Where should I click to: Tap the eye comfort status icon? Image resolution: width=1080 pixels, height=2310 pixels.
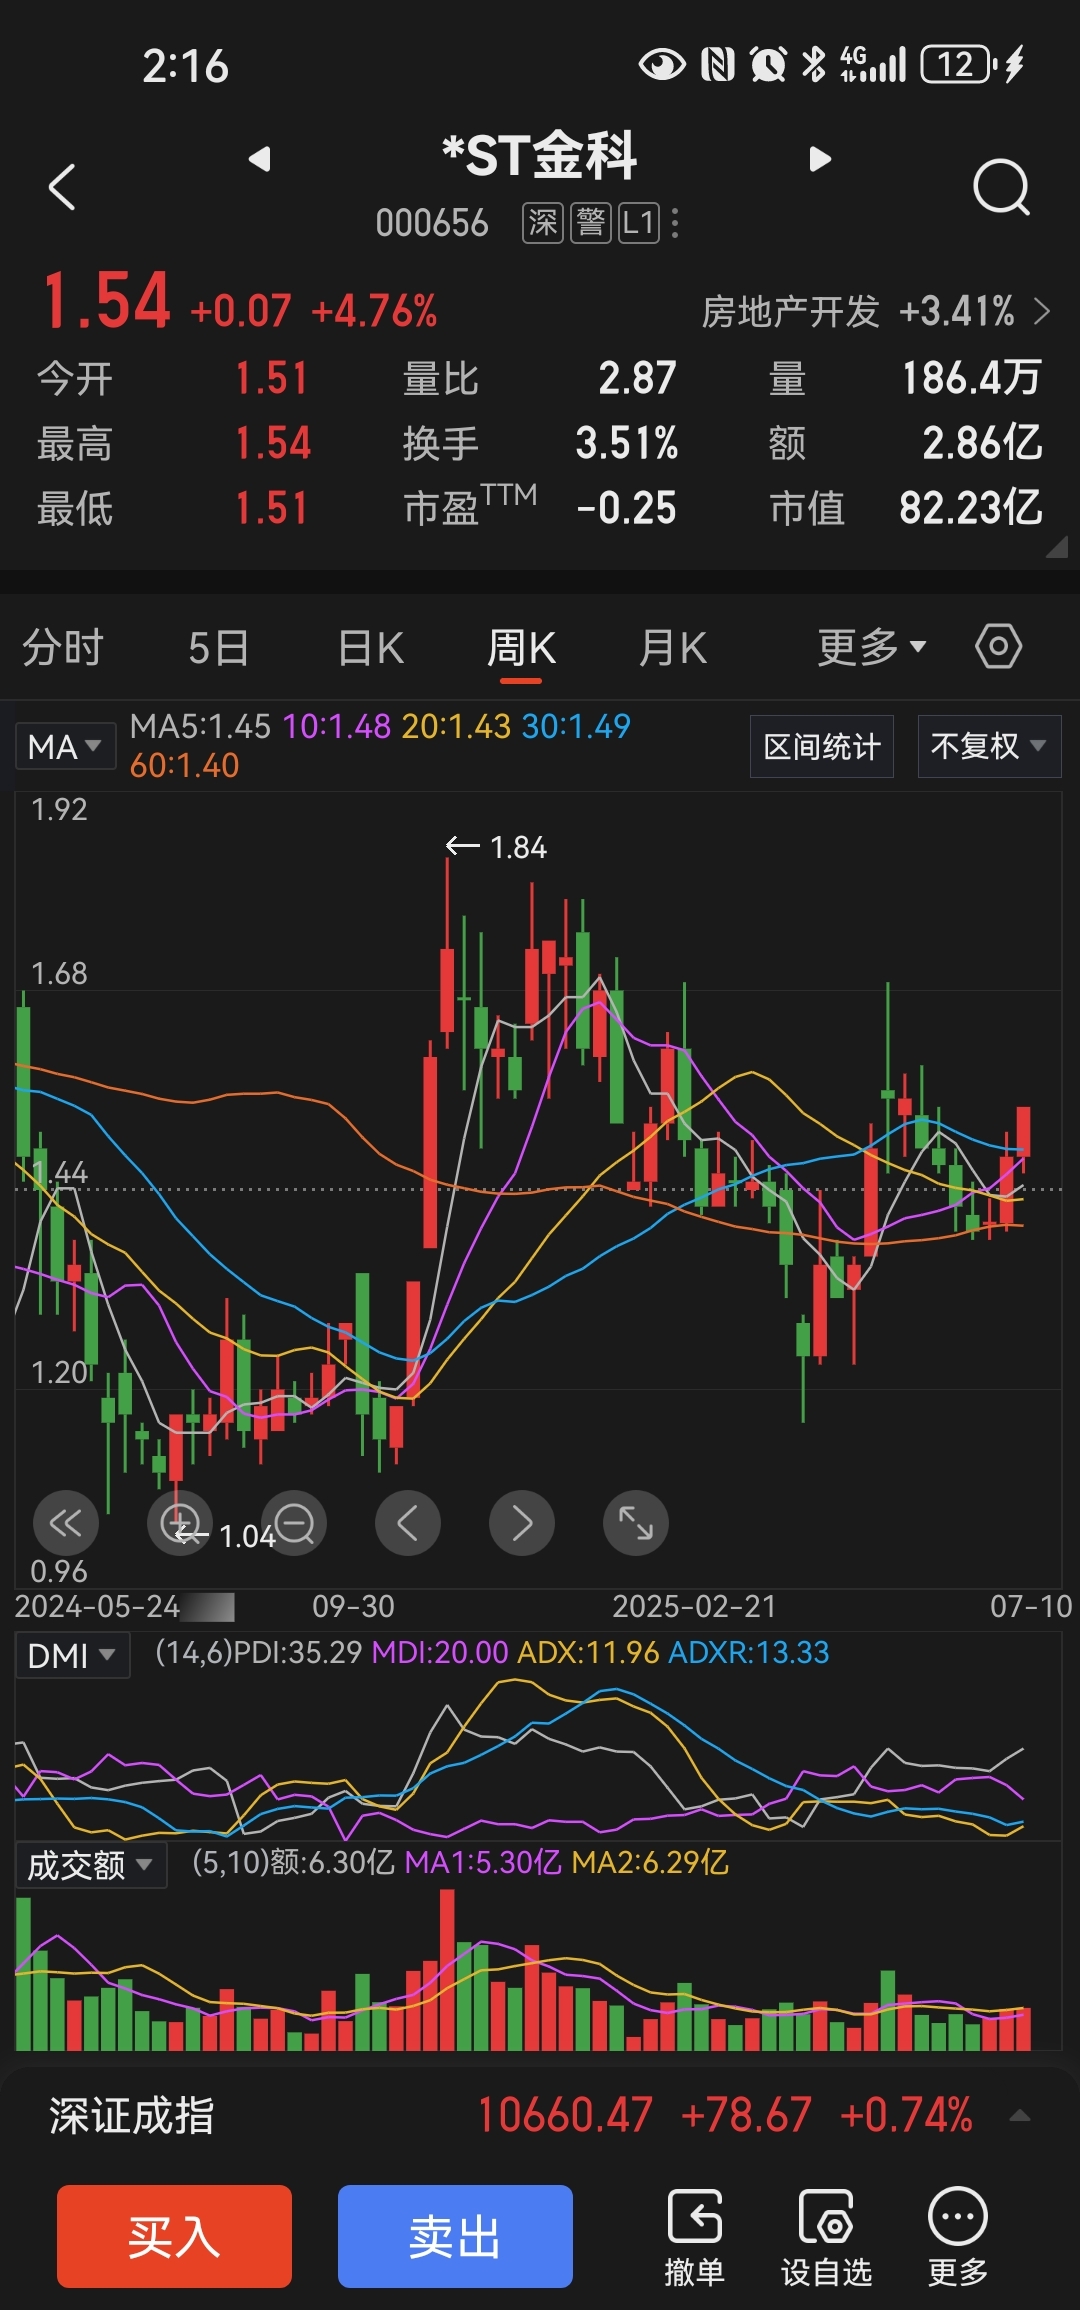662,64
